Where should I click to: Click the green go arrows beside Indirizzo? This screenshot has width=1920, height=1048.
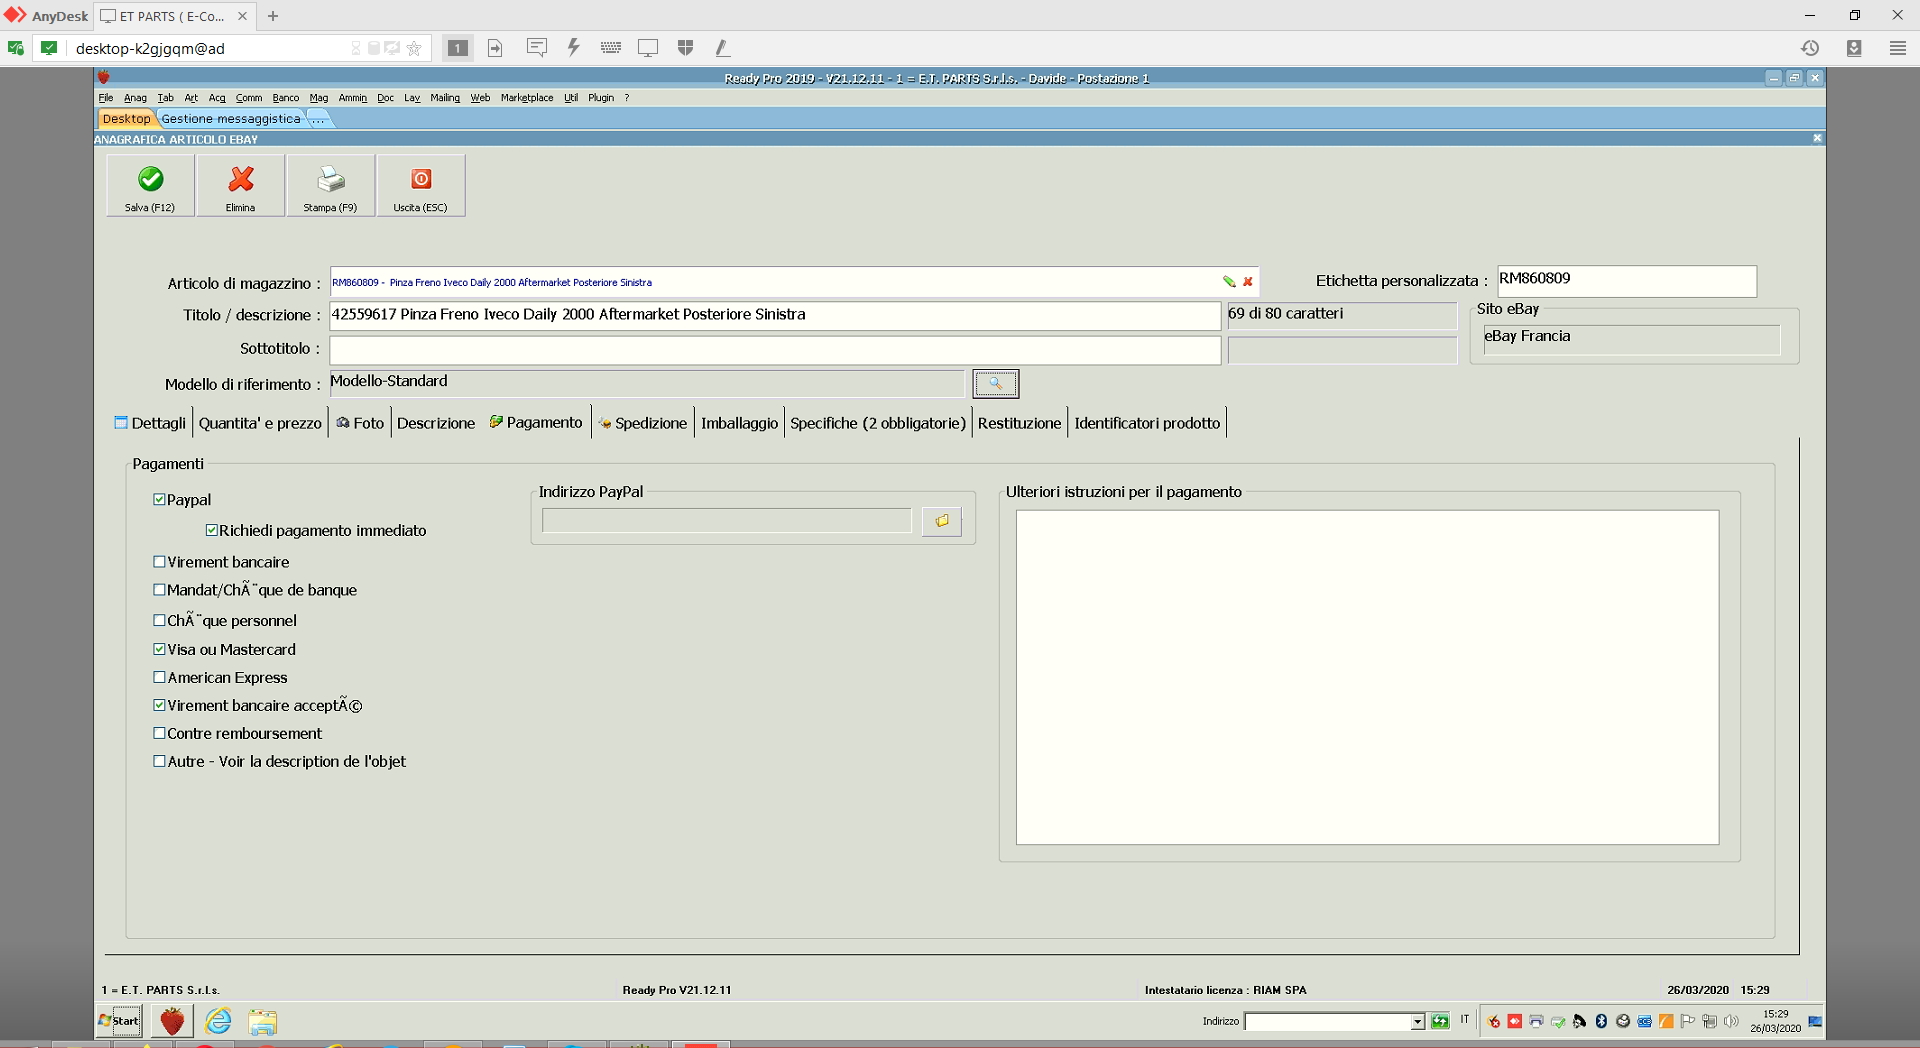[1440, 1021]
